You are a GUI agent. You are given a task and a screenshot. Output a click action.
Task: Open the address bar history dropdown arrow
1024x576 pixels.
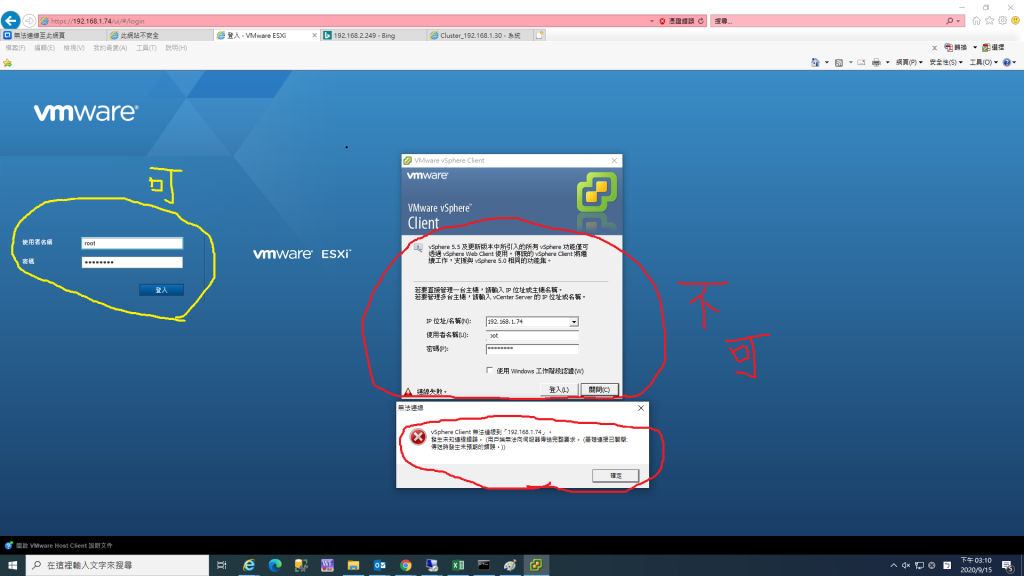(x=652, y=21)
